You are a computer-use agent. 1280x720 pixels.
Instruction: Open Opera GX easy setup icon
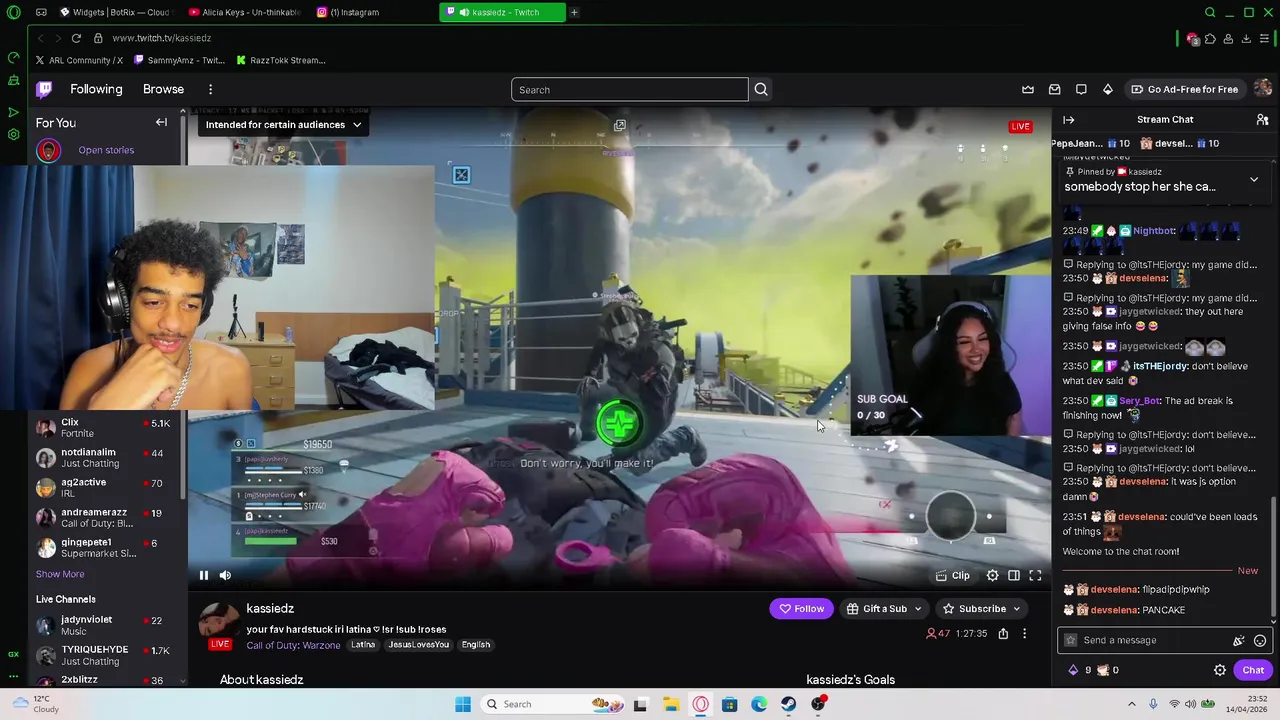[x=1265, y=38]
